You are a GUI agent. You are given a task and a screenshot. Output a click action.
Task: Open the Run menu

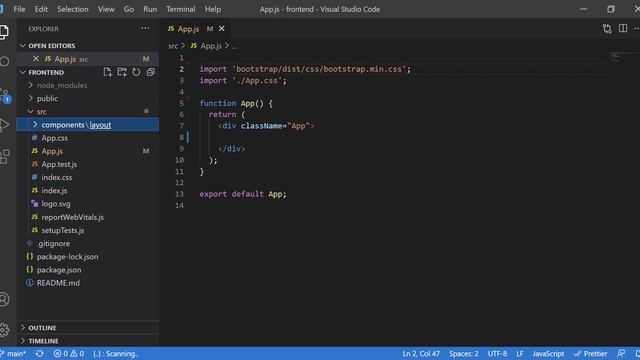click(x=150, y=9)
